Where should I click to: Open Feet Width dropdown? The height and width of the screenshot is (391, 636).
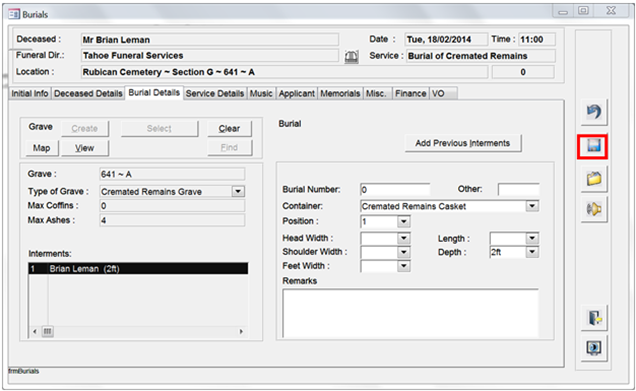coord(404,266)
